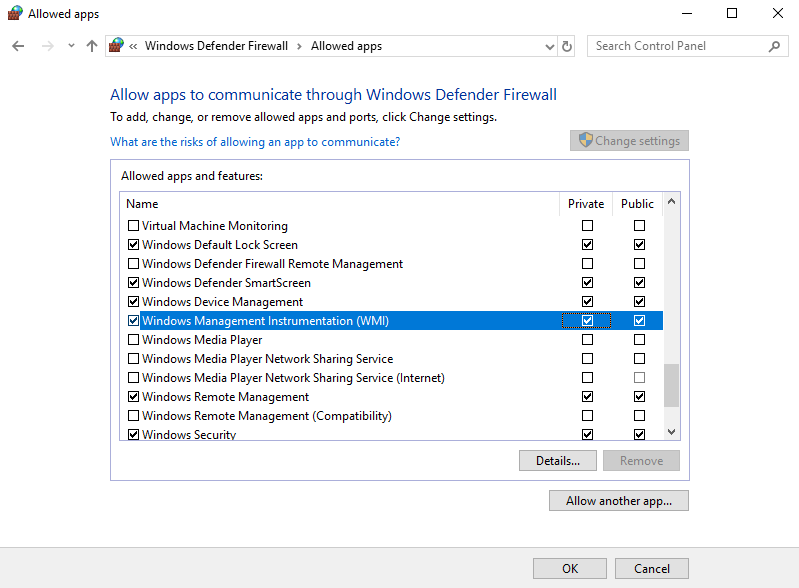Select the Virtual Machine Monitoring row text
Viewport: 799px width, 588px height.
pos(215,226)
